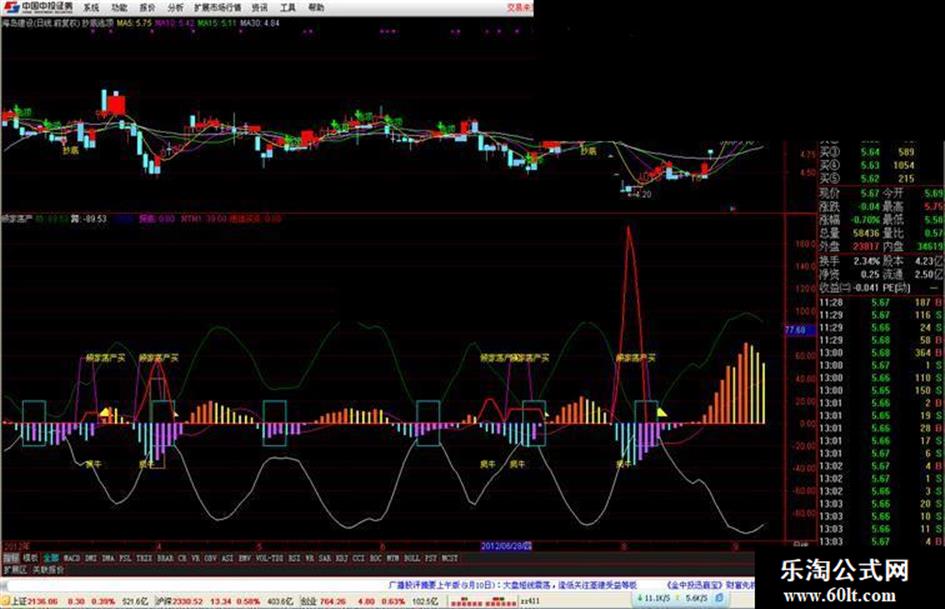The width and height of the screenshot is (945, 609).
Task: Switch to the DMI indicator
Action: 91,558
